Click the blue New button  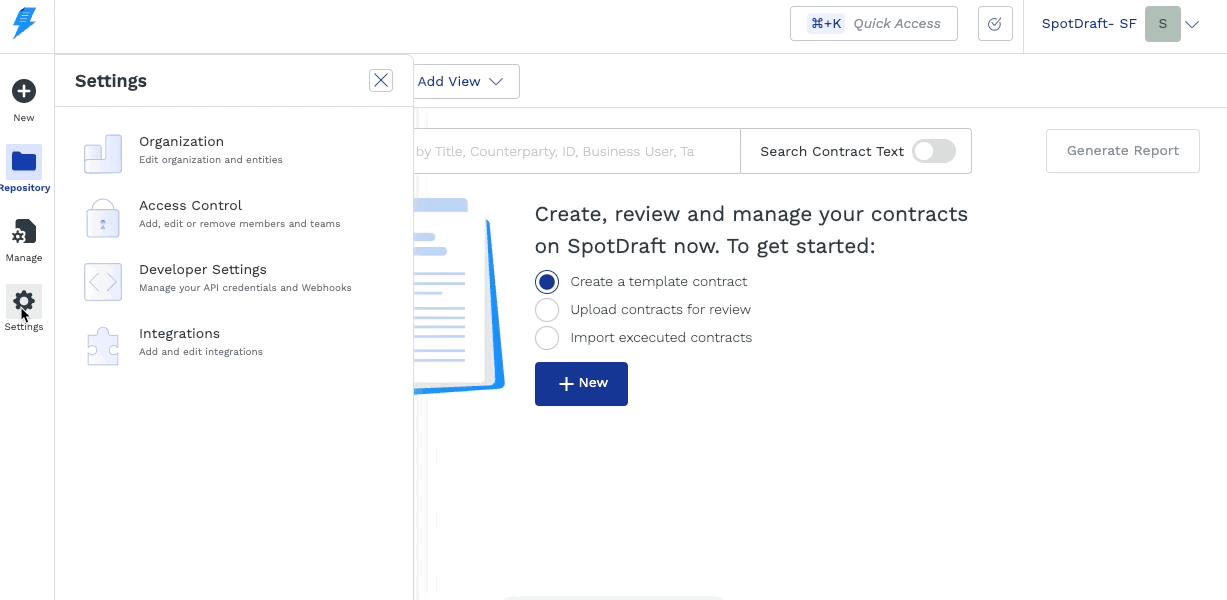pos(581,384)
